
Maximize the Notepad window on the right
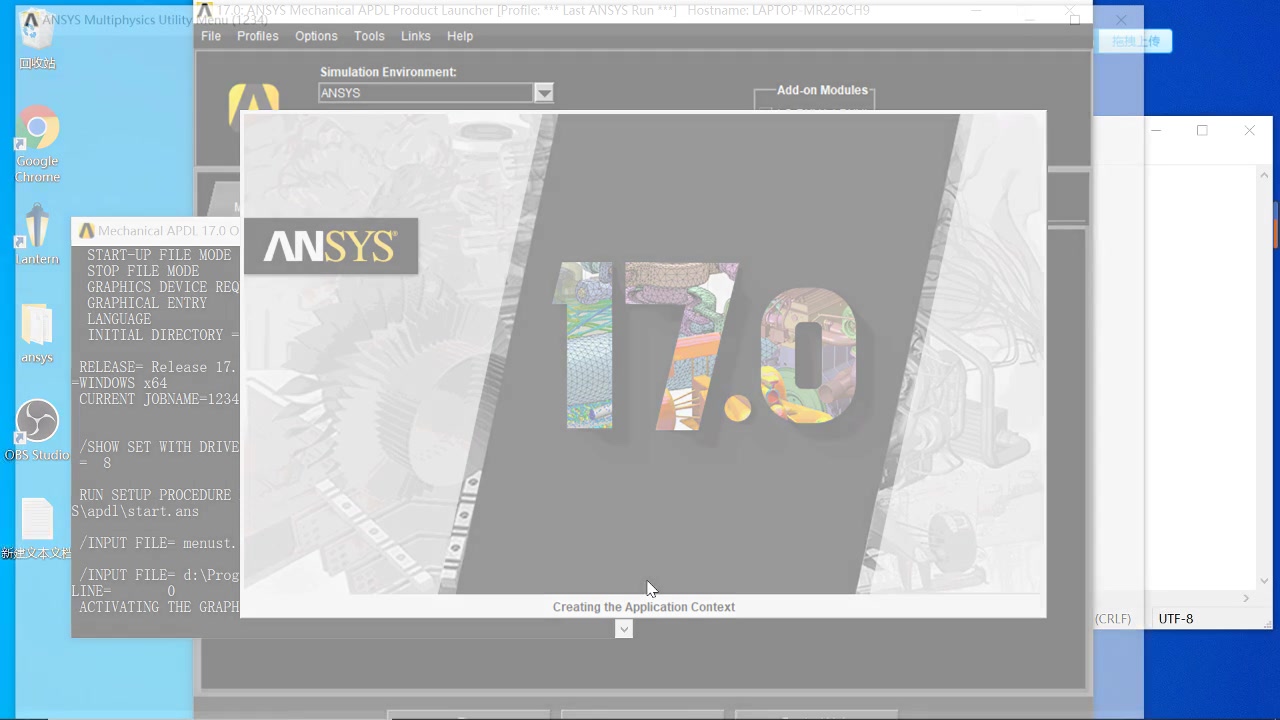1202,130
